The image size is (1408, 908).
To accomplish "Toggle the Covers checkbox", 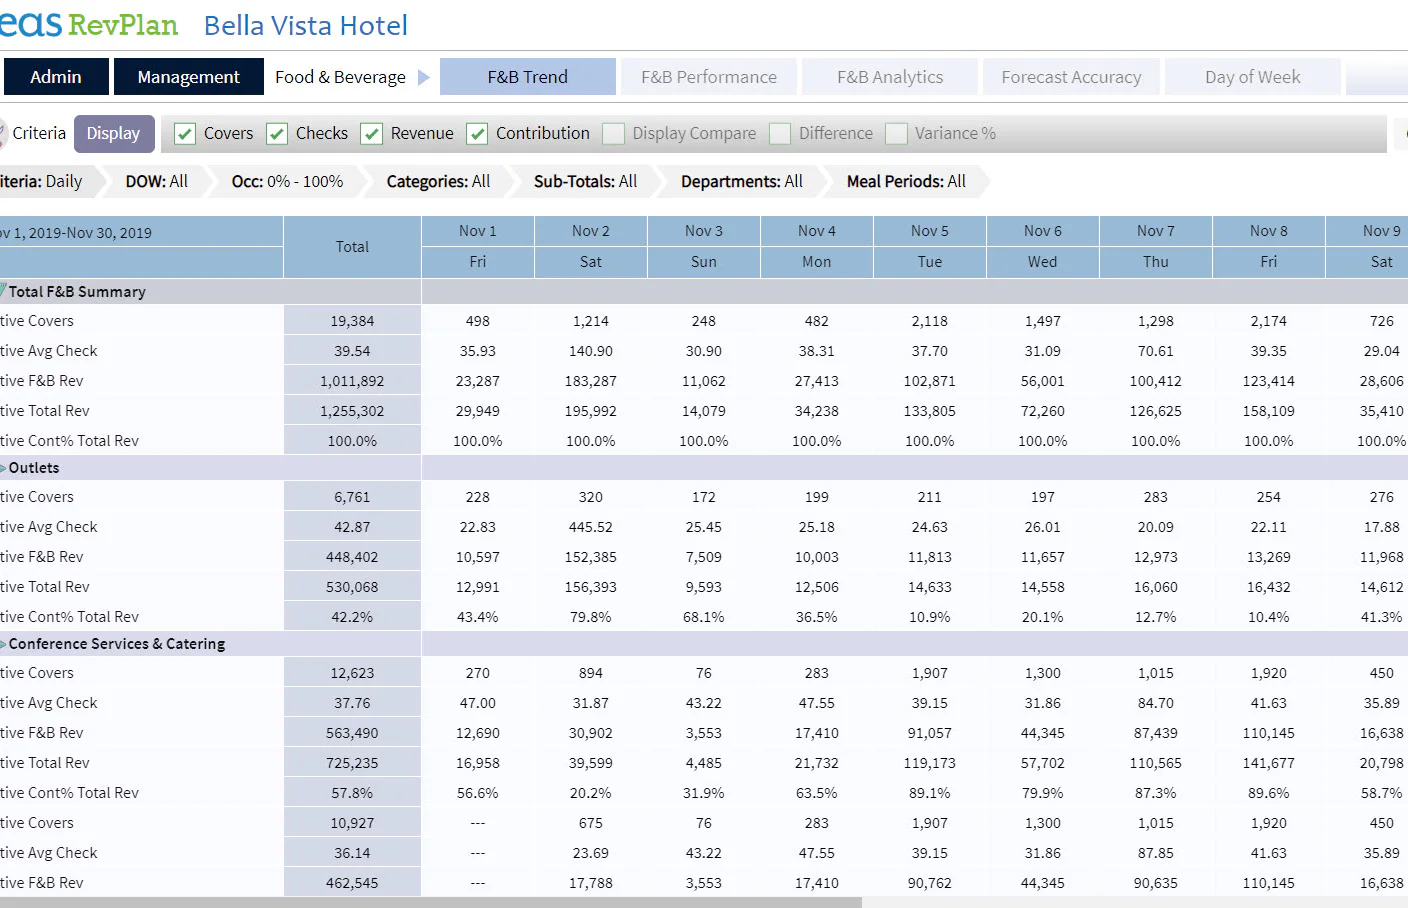I will 185,134.
